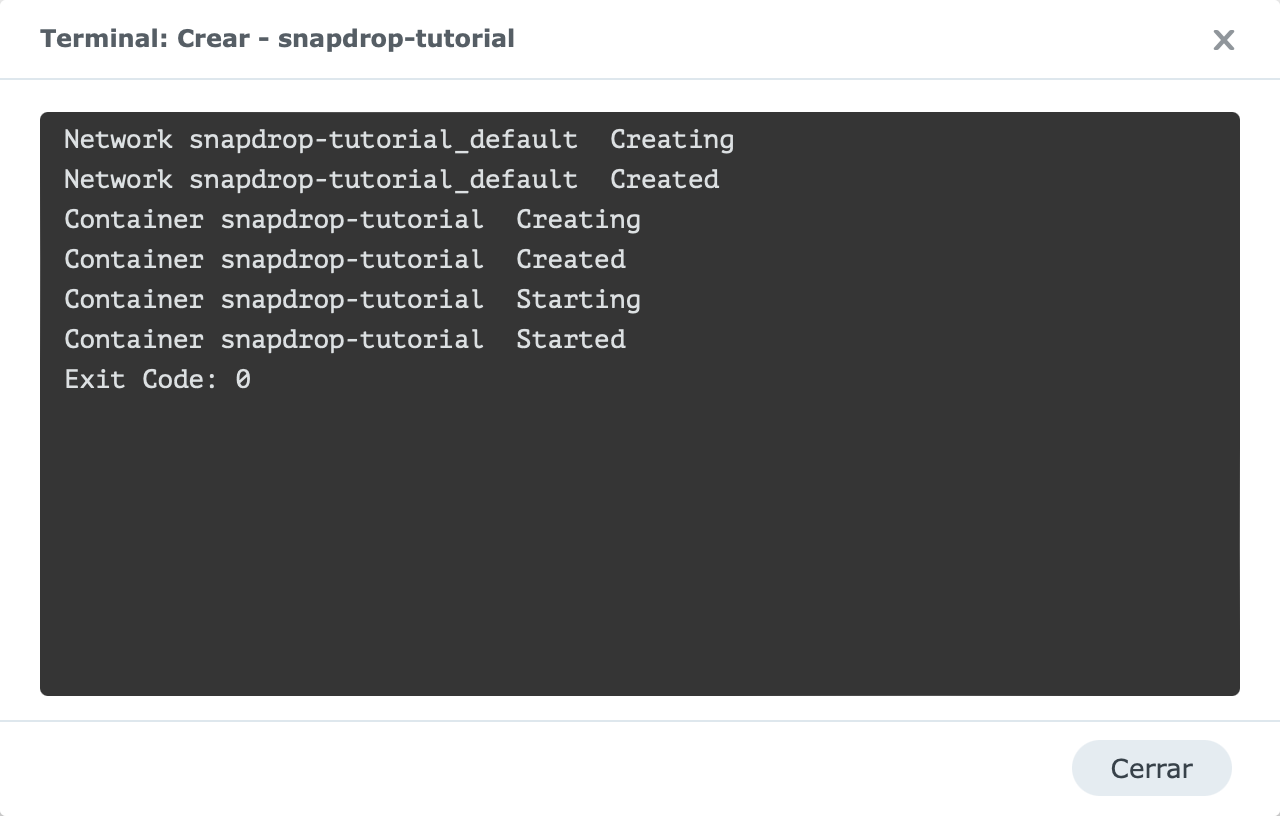Click the Cerrar button
The image size is (1280, 816).
pos(1151,768)
